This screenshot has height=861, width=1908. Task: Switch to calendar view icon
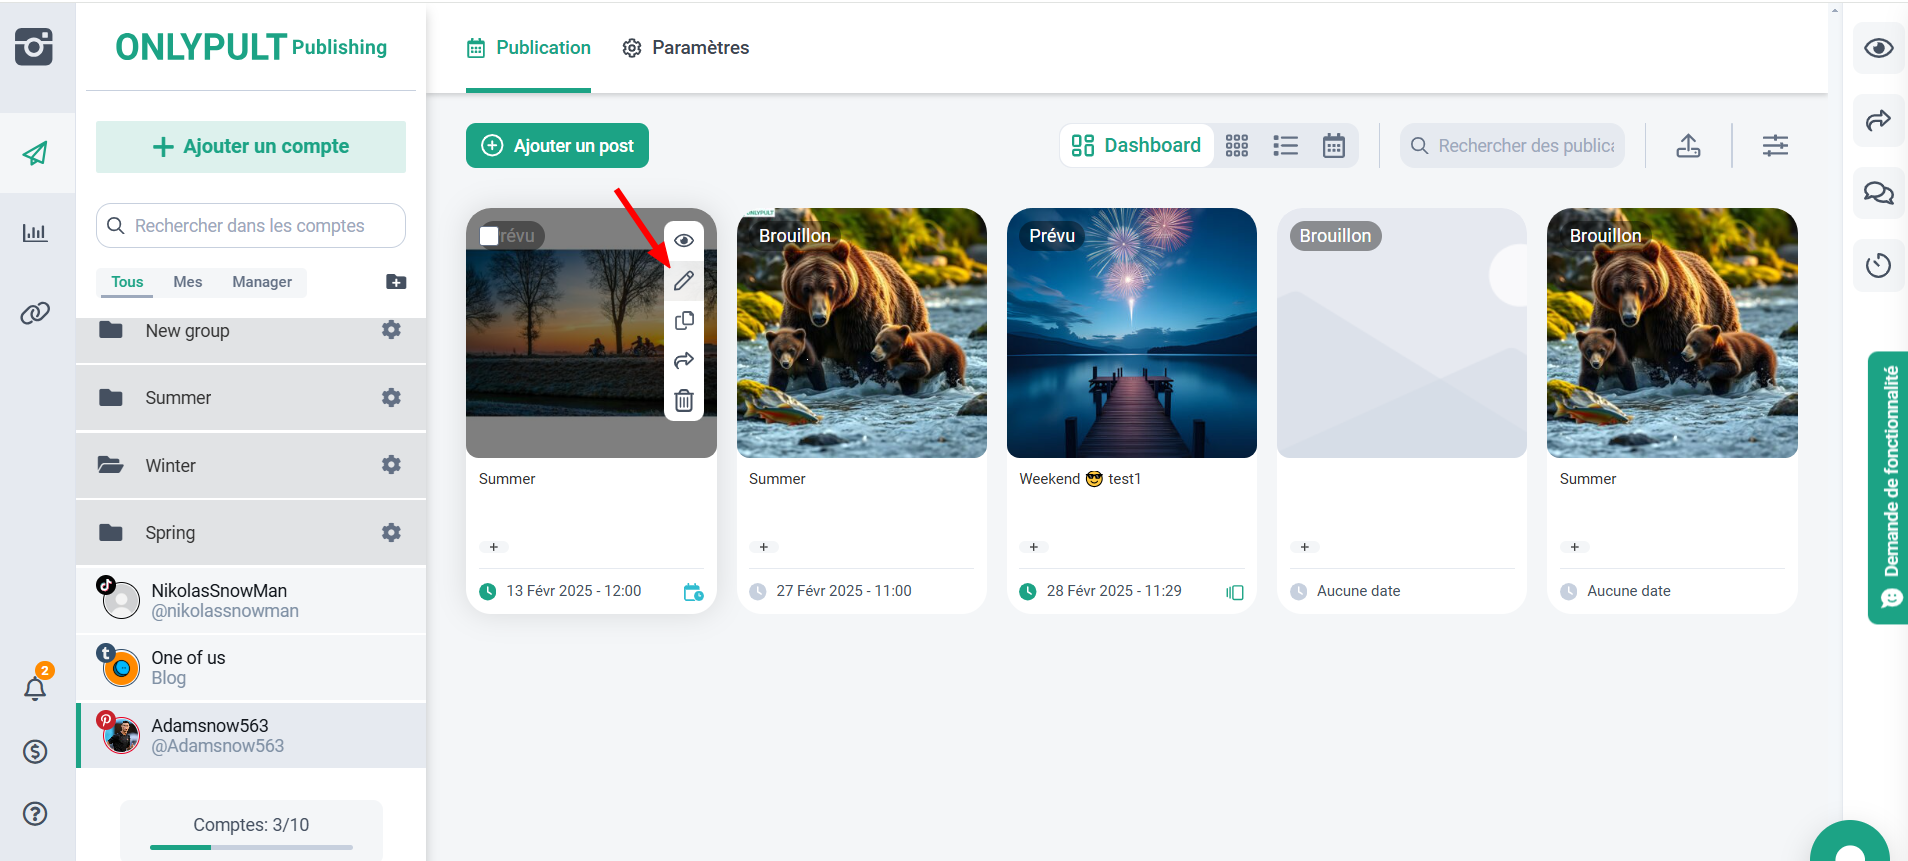pyautogui.click(x=1334, y=146)
